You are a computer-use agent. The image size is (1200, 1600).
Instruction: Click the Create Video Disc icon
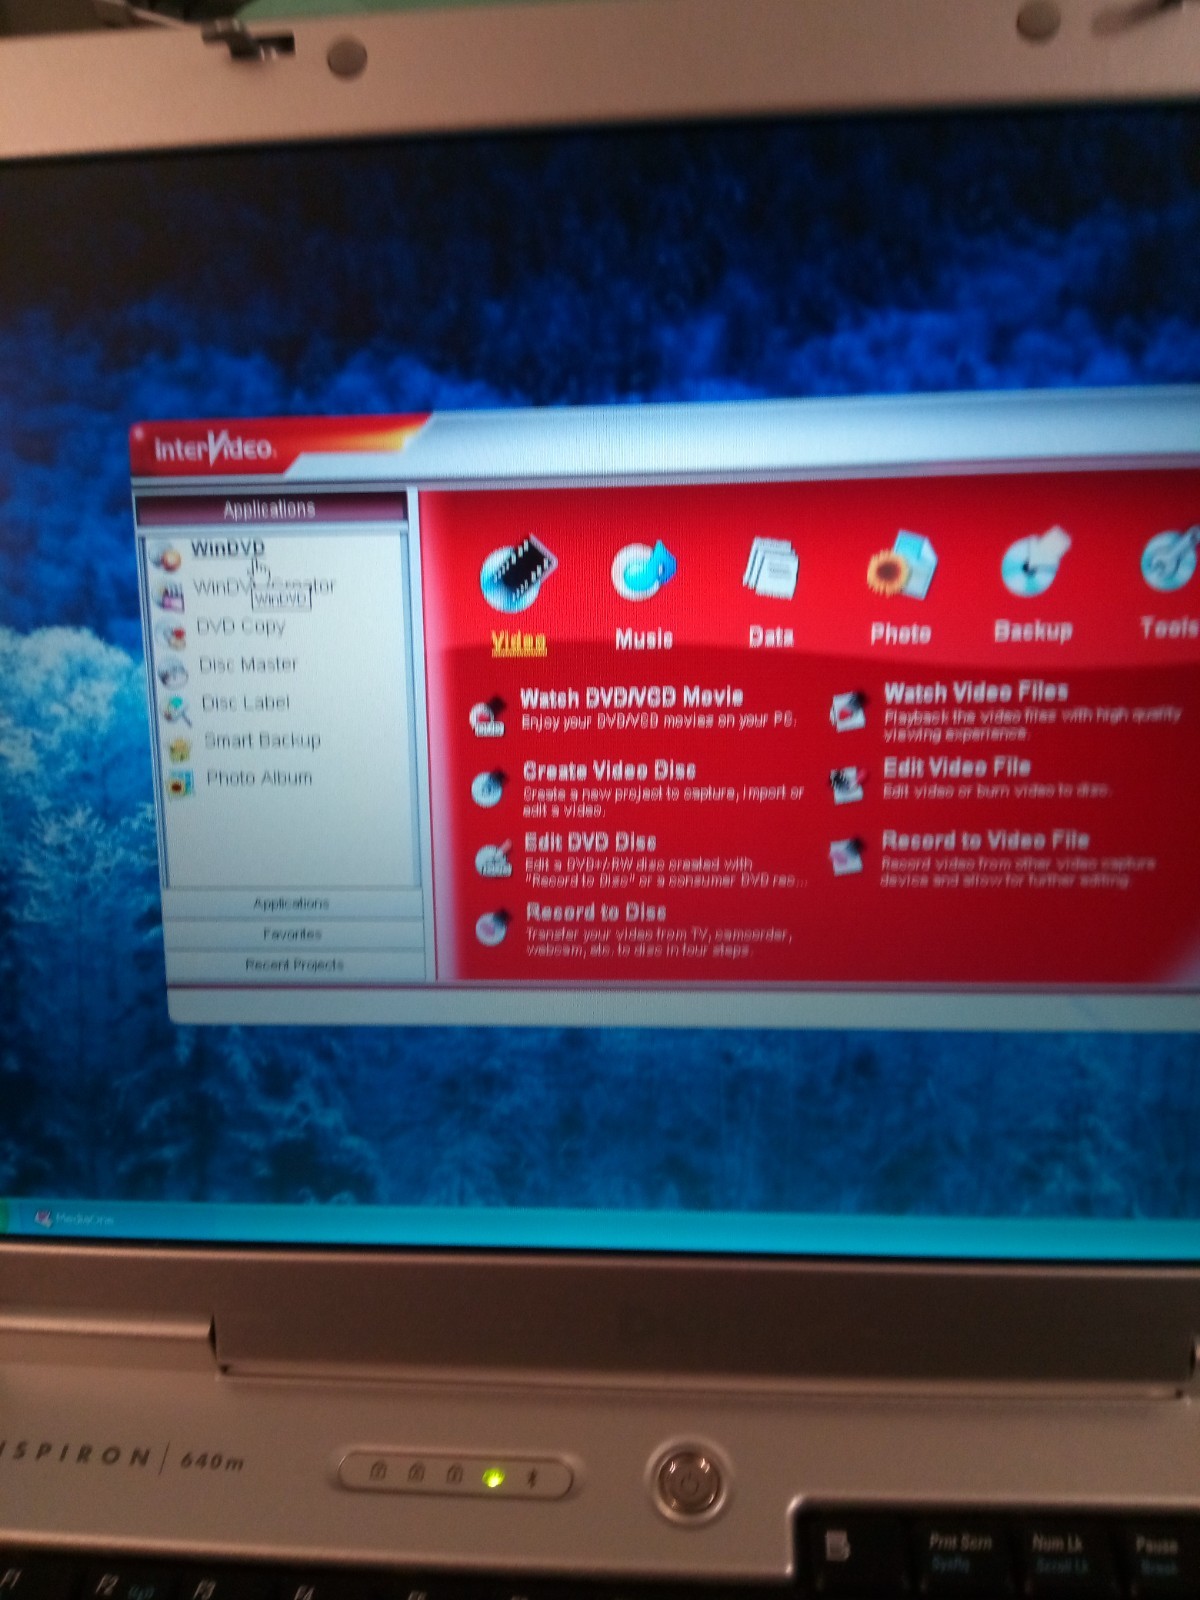click(x=488, y=788)
